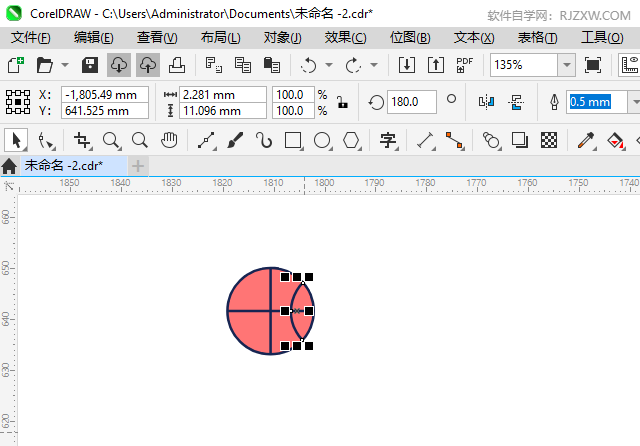The height and width of the screenshot is (446, 640).
Task: Open the Redo history dropdown arrow
Action: click(x=374, y=65)
